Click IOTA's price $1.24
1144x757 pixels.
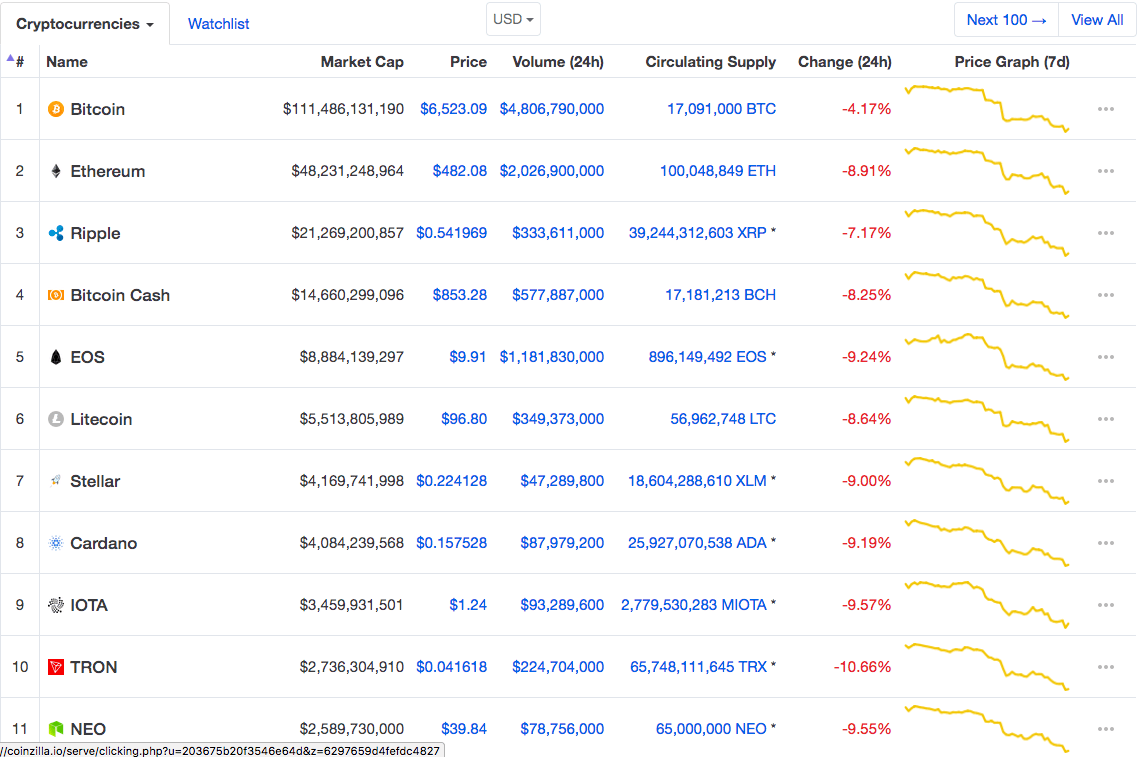tap(468, 605)
